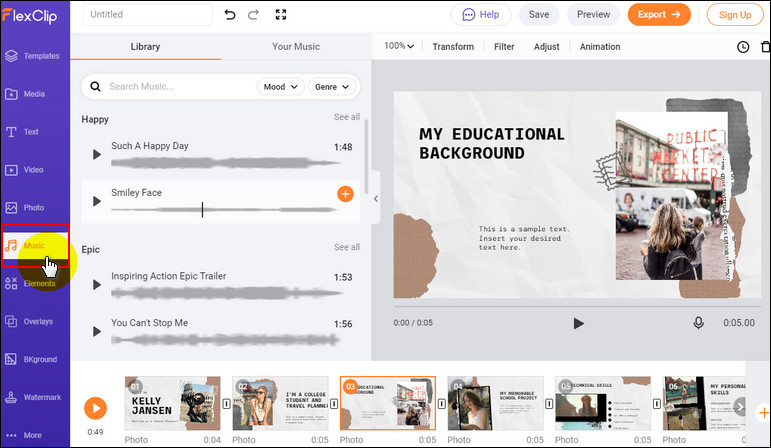
Task: Click the Search Music input field
Action: [179, 87]
